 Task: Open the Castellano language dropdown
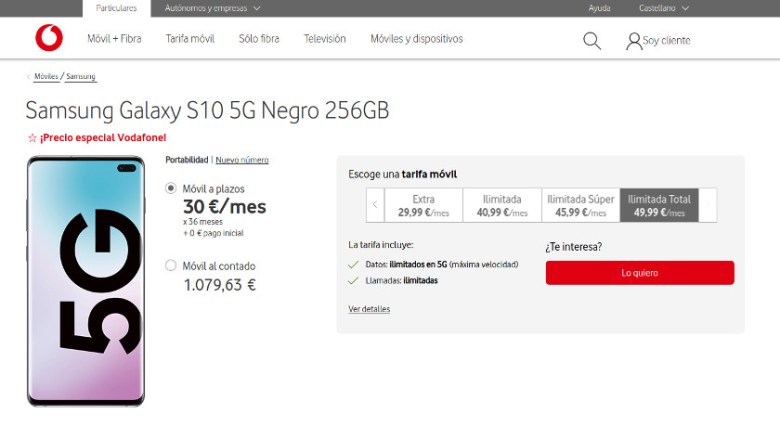pyautogui.click(x=664, y=8)
